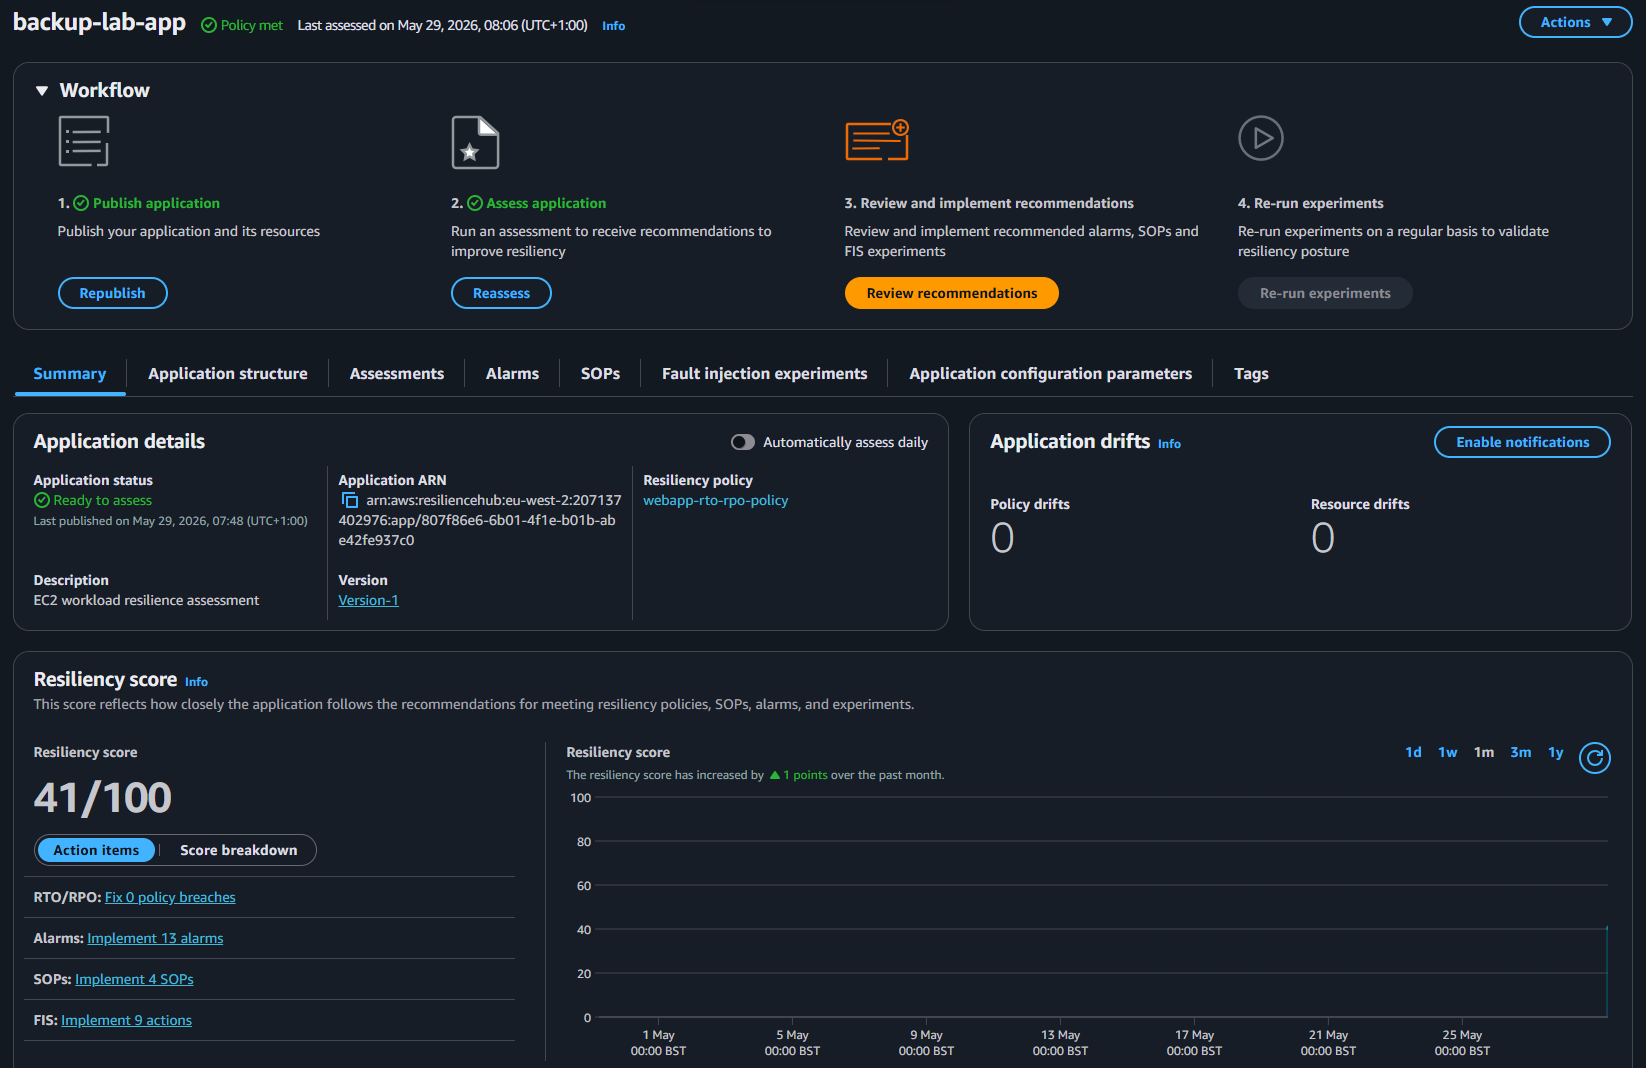The width and height of the screenshot is (1646, 1068).
Task: Click Enable notifications button
Action: (1522, 442)
